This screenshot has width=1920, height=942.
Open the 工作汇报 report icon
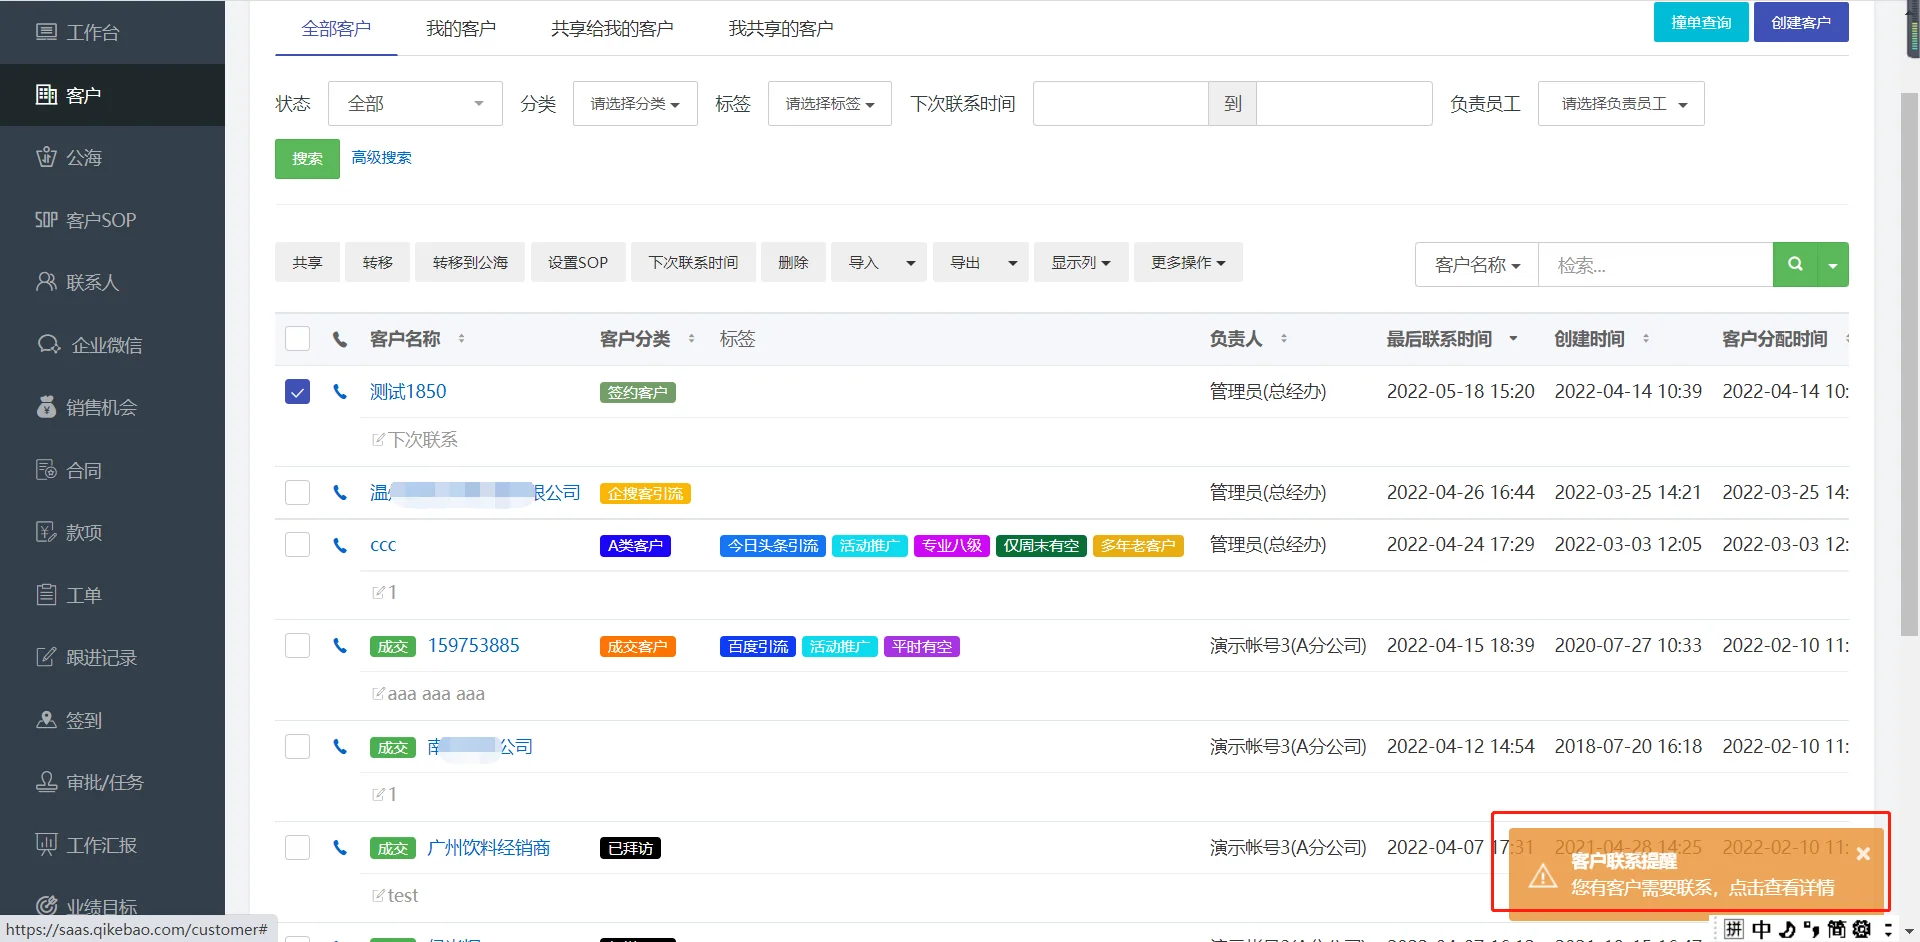[x=46, y=845]
